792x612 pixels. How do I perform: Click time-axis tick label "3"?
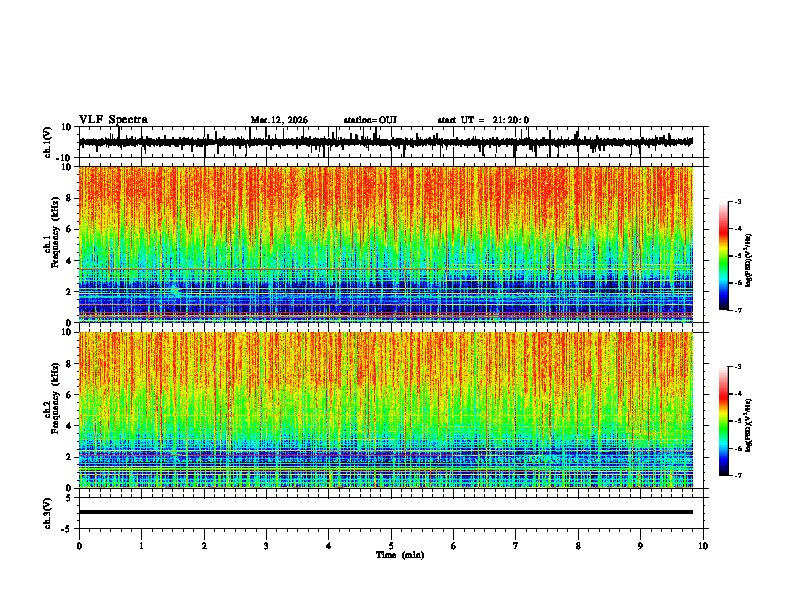(266, 546)
